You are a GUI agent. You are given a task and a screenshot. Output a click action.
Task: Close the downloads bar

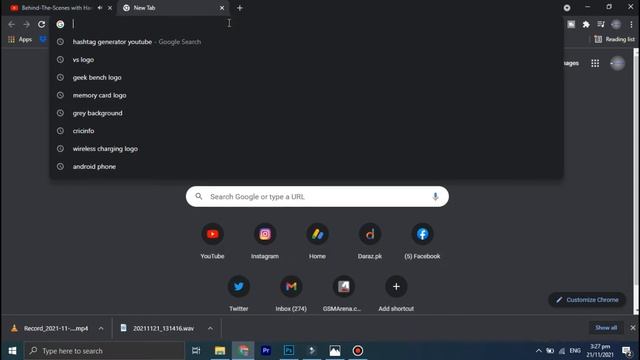(x=633, y=328)
